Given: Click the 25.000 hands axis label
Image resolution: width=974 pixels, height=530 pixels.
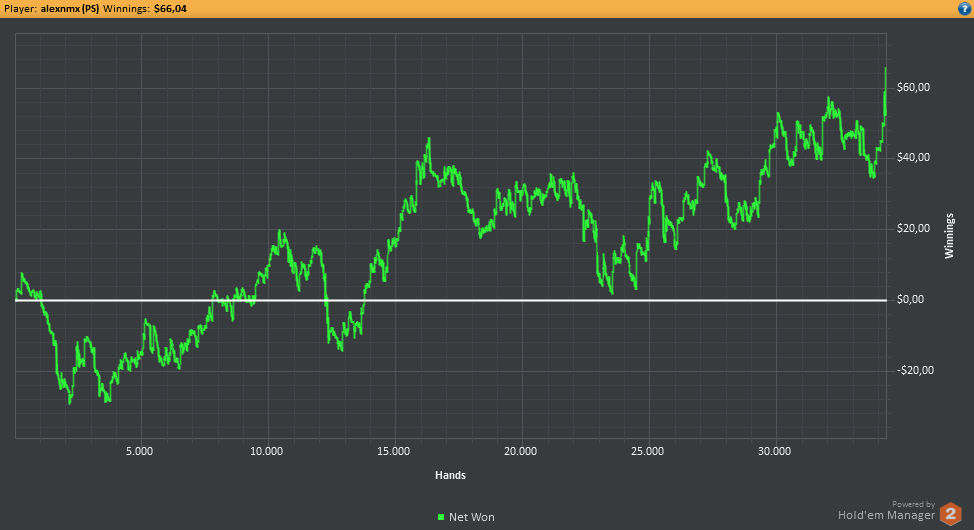Looking at the screenshot, I should pyautogui.click(x=647, y=451).
